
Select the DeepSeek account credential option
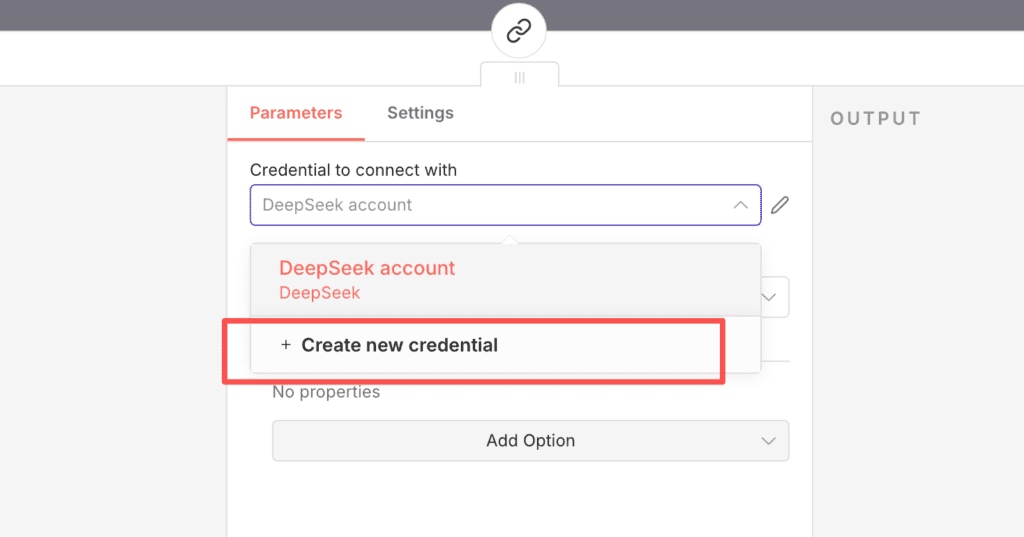coord(367,268)
